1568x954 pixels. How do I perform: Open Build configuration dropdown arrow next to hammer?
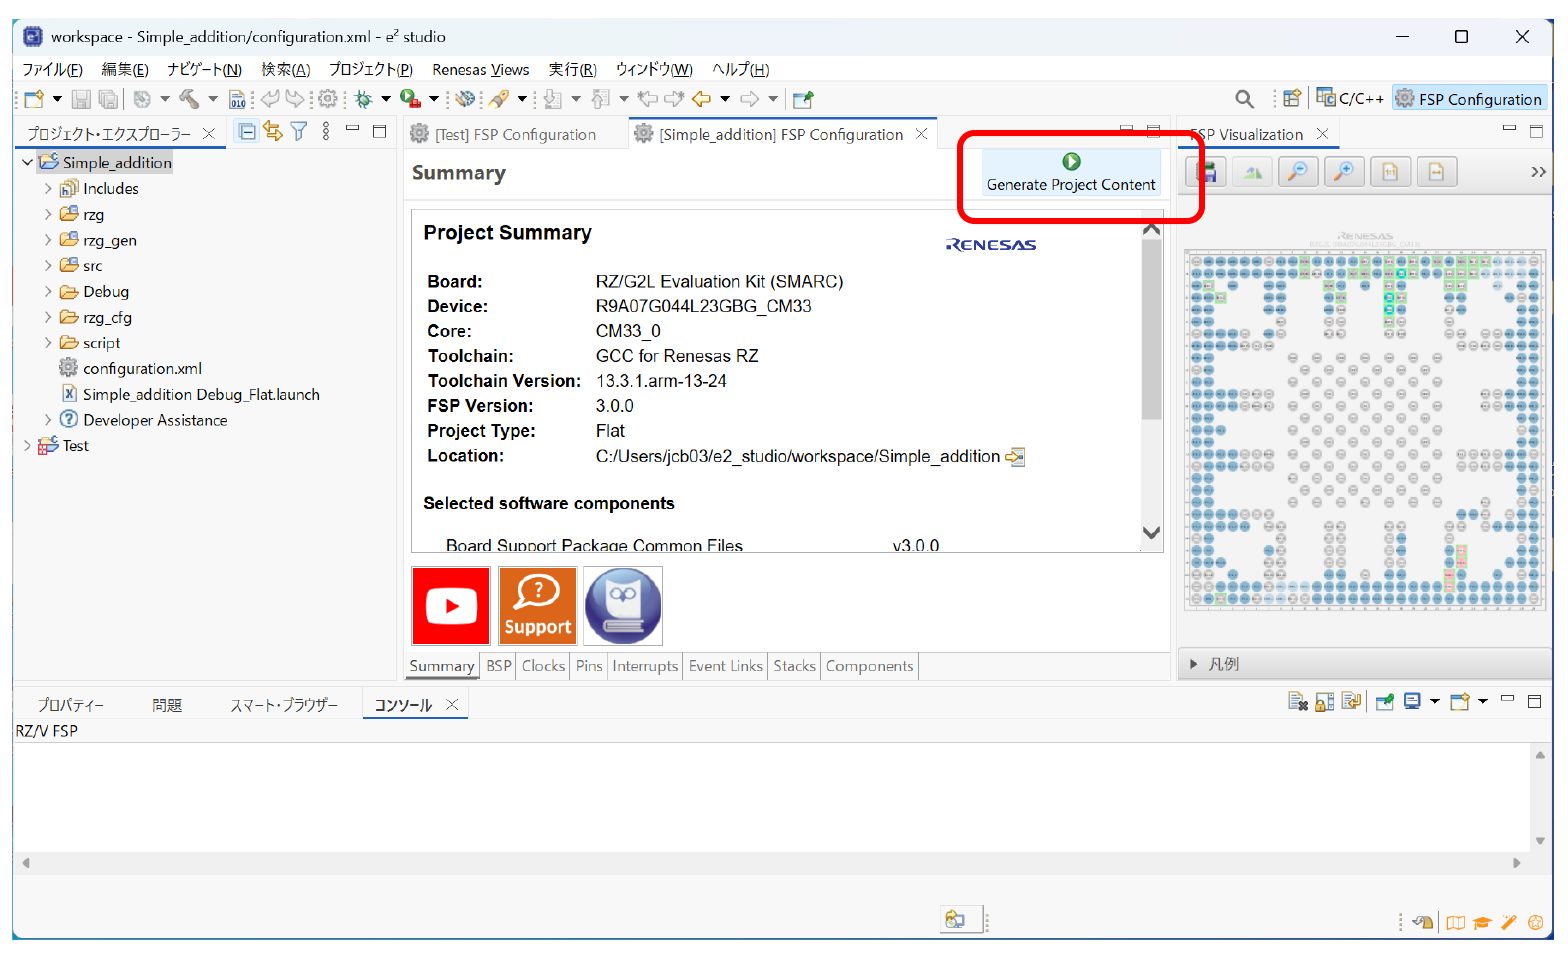(x=212, y=99)
